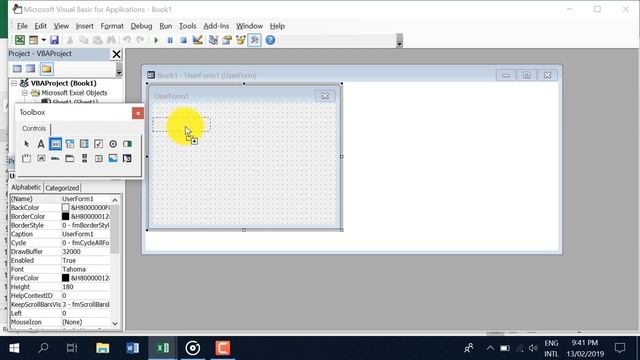The width and height of the screenshot is (640, 360).
Task: Select the TextBox tool in Toolbox
Action: pyautogui.click(x=56, y=144)
